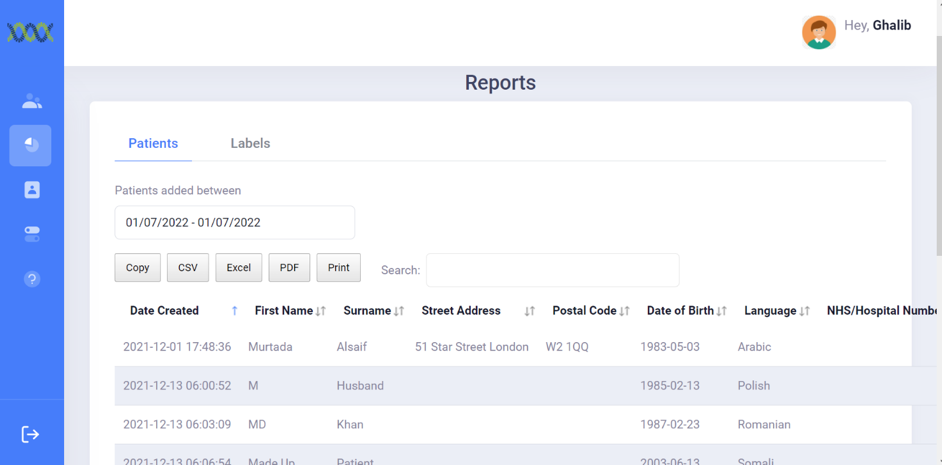Click the user avatar picture
The image size is (942, 465).
click(818, 32)
